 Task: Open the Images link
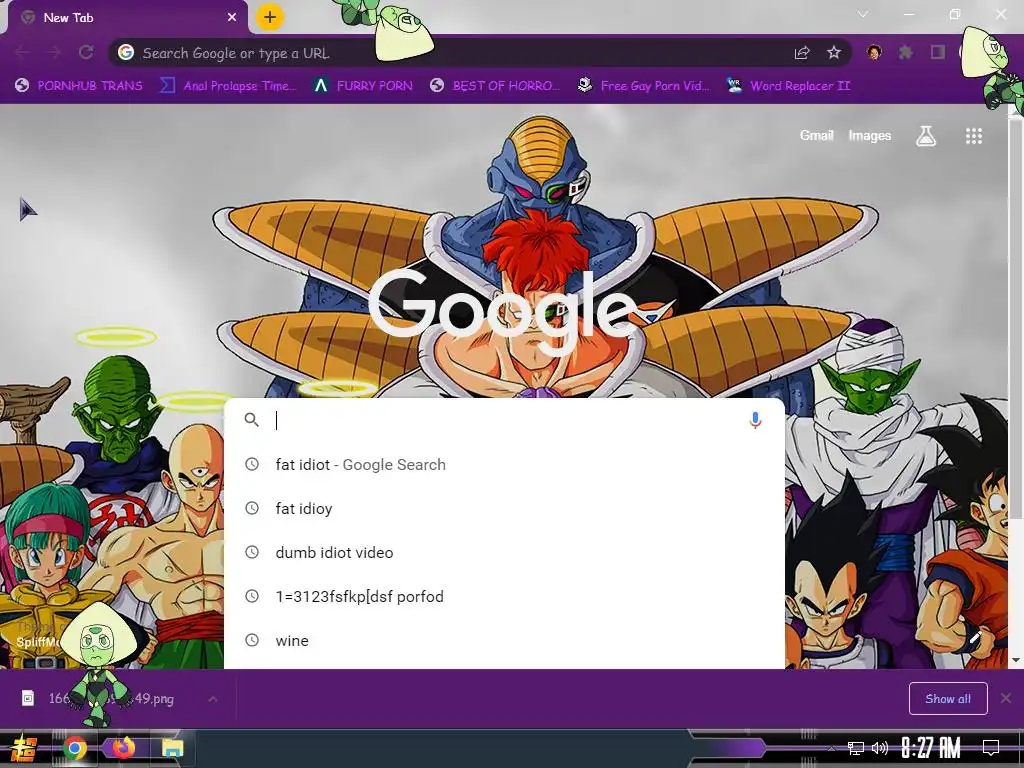point(869,135)
